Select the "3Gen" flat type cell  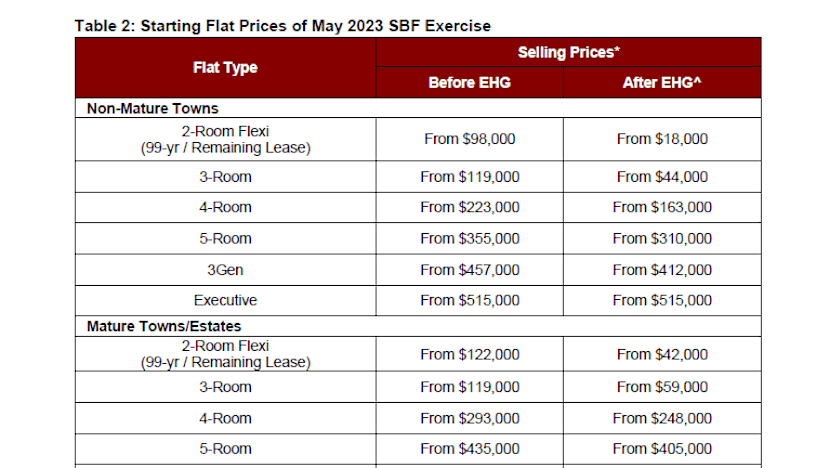click(x=225, y=270)
